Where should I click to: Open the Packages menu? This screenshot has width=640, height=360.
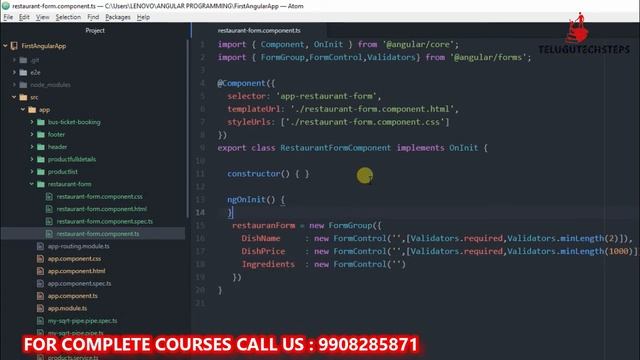tap(118, 17)
